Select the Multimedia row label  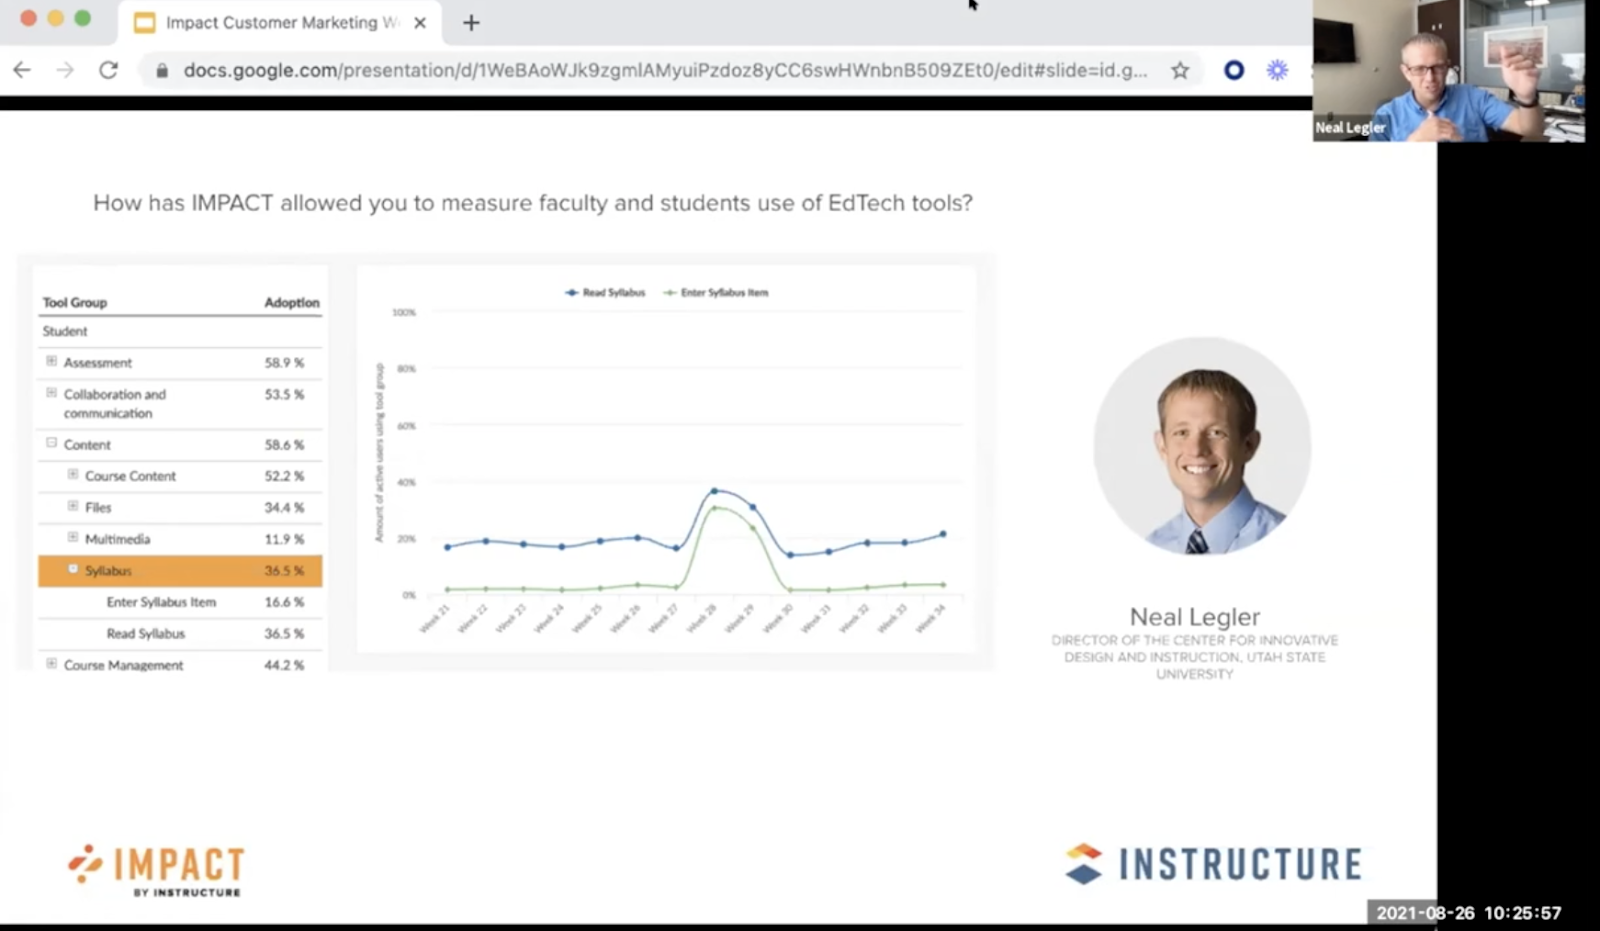click(117, 539)
